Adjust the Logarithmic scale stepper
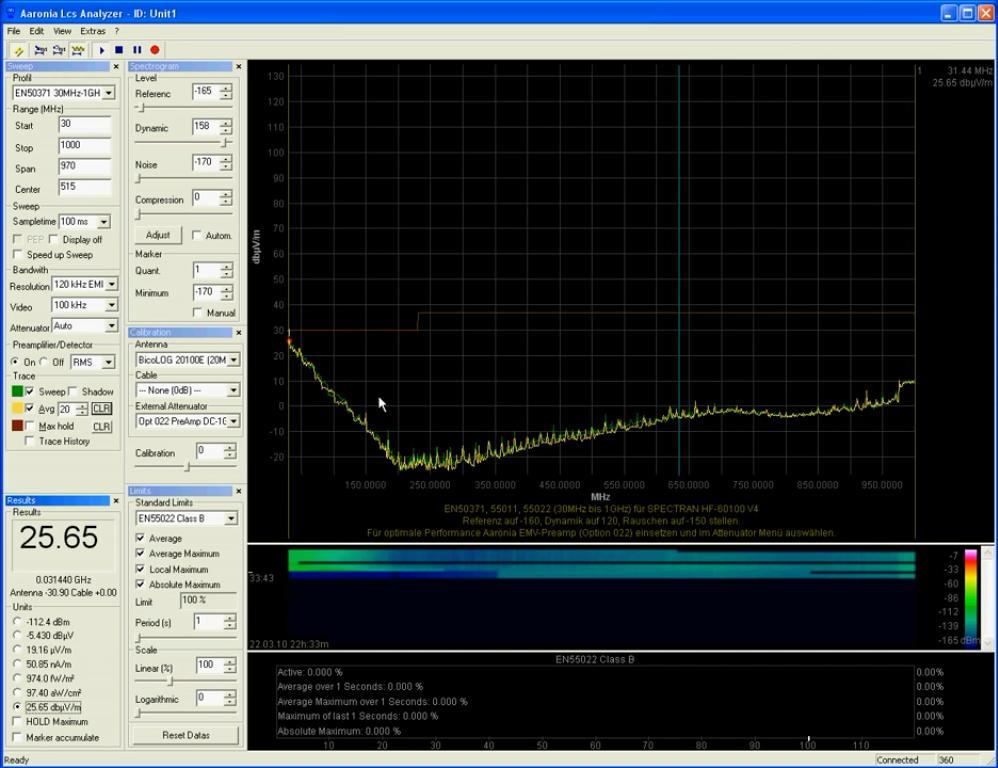The width and height of the screenshot is (998, 768). click(230, 698)
